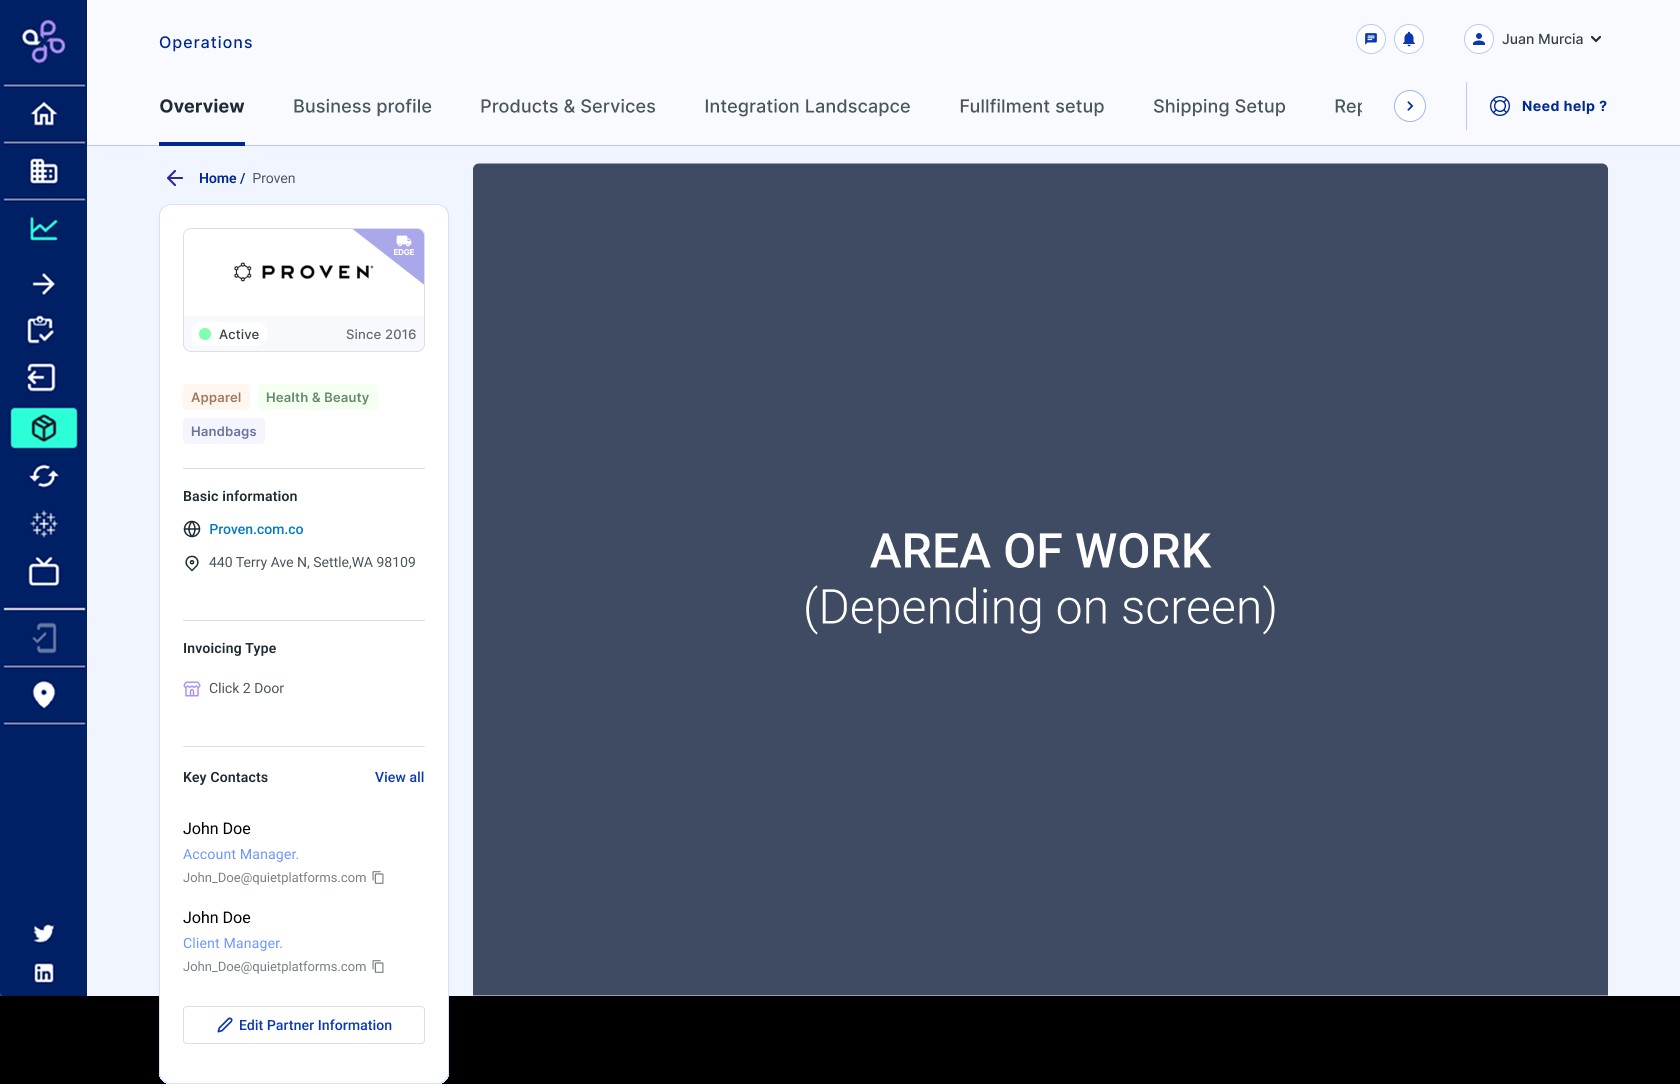
Task: Open the notifications bell icon
Action: (1409, 39)
